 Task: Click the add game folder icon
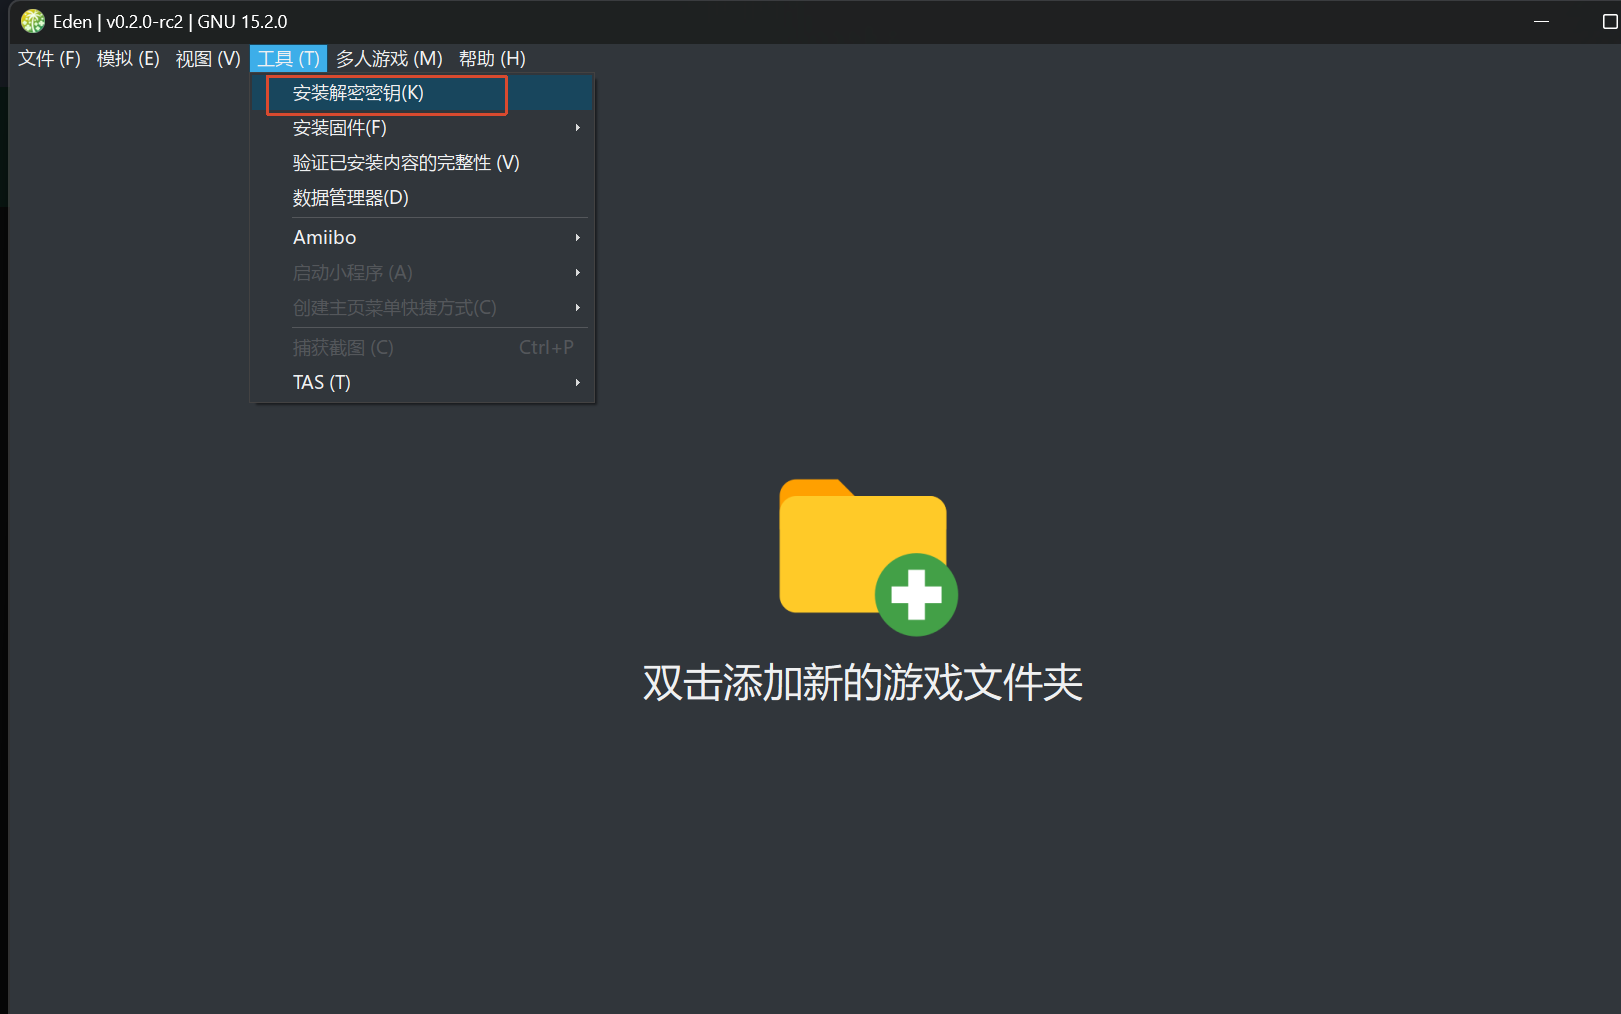(868, 557)
